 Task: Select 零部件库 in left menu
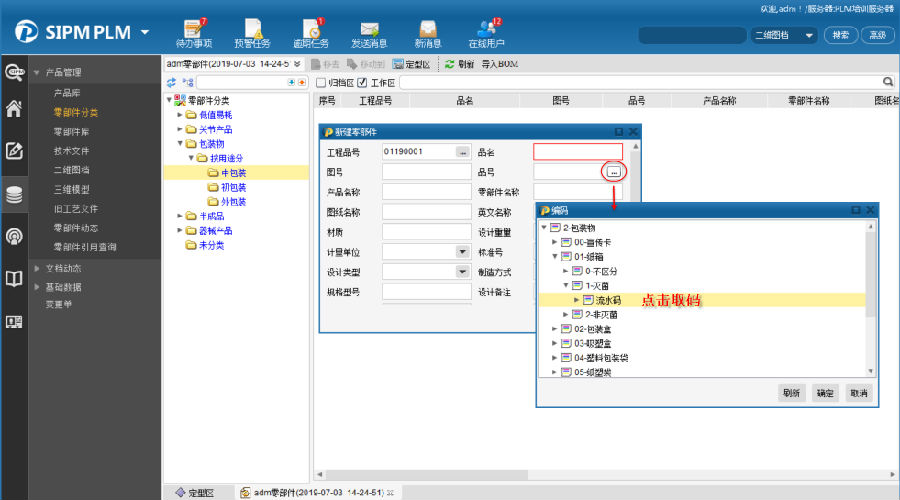(x=71, y=131)
